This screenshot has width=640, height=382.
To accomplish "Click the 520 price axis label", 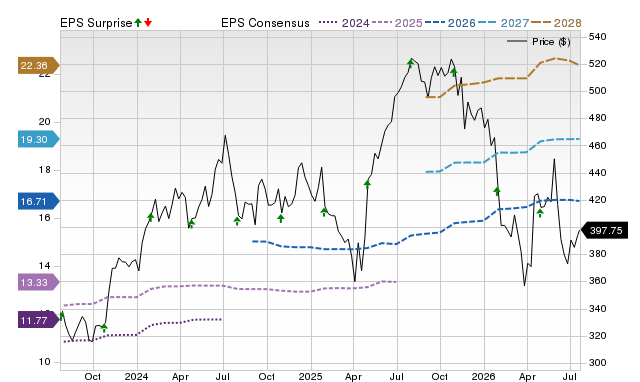I will [x=597, y=64].
